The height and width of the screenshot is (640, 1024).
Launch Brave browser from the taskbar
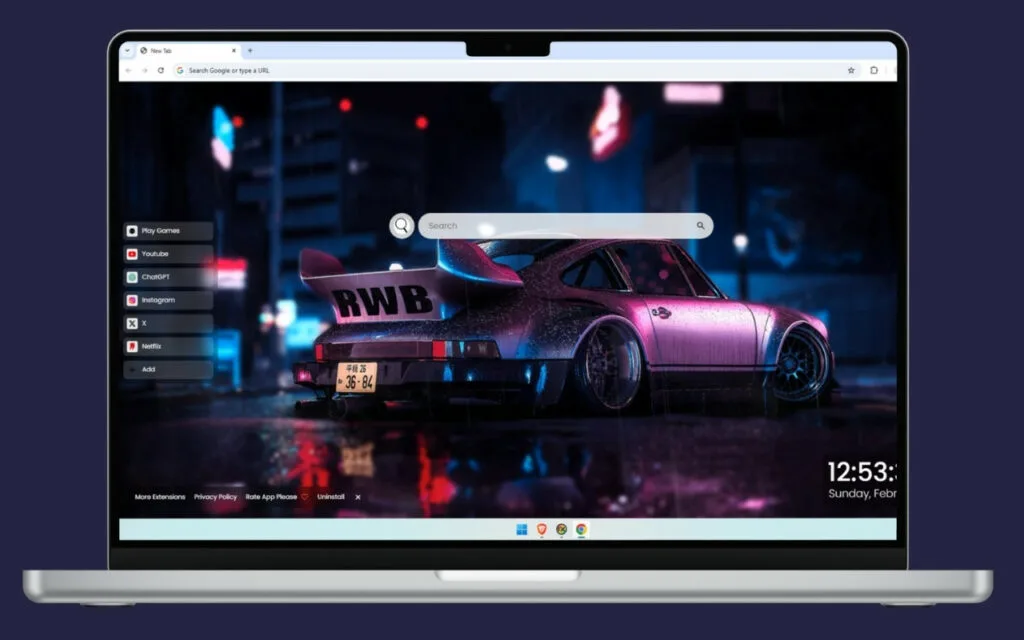(x=541, y=530)
